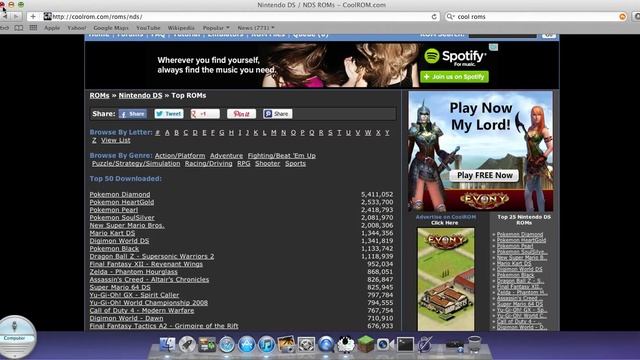Open Zelda - Phantom Hourglass link
Viewport: 640px width, 360px height.
pos(133,272)
